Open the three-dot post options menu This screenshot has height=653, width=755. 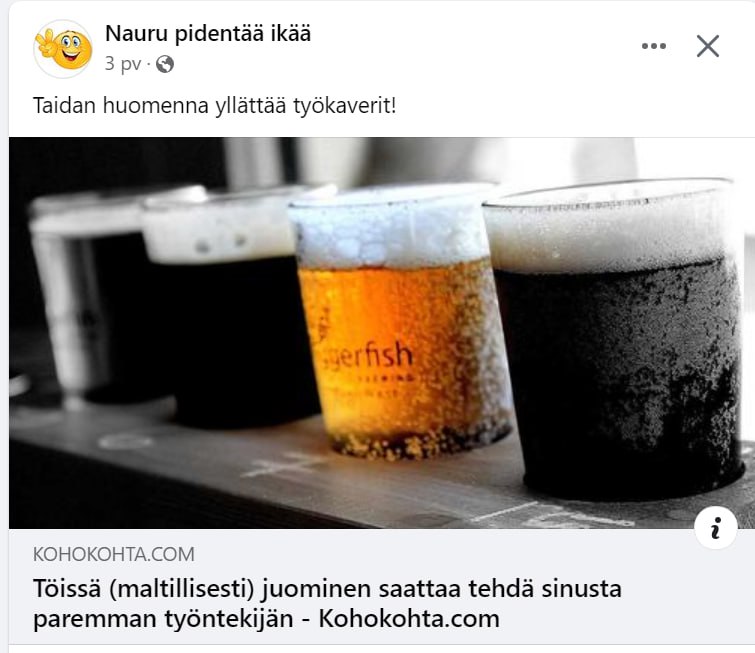tap(653, 46)
